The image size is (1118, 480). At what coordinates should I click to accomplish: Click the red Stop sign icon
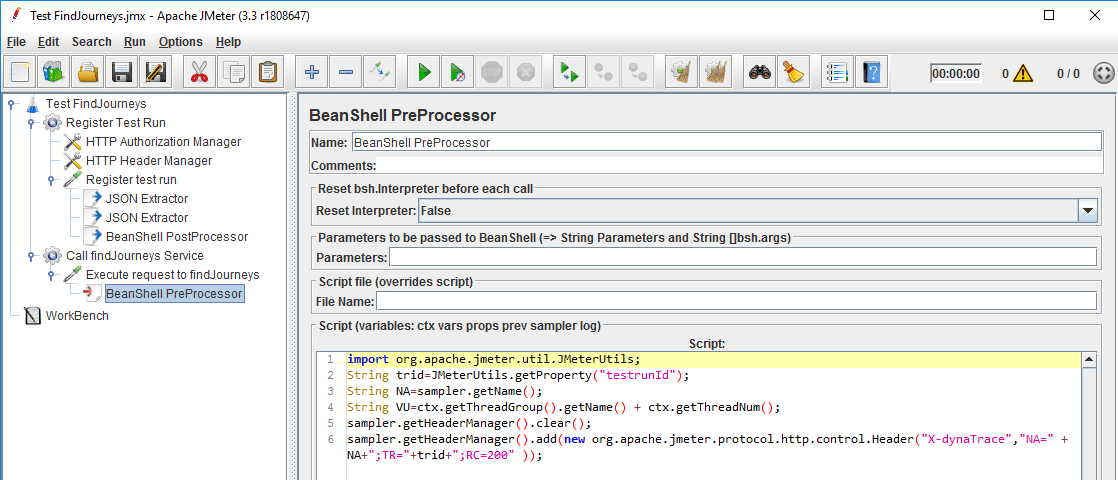click(492, 72)
